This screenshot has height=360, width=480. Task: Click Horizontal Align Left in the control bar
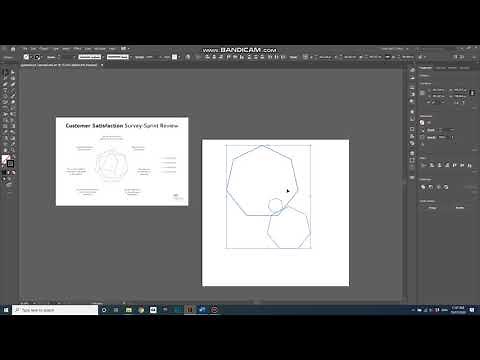point(207,57)
